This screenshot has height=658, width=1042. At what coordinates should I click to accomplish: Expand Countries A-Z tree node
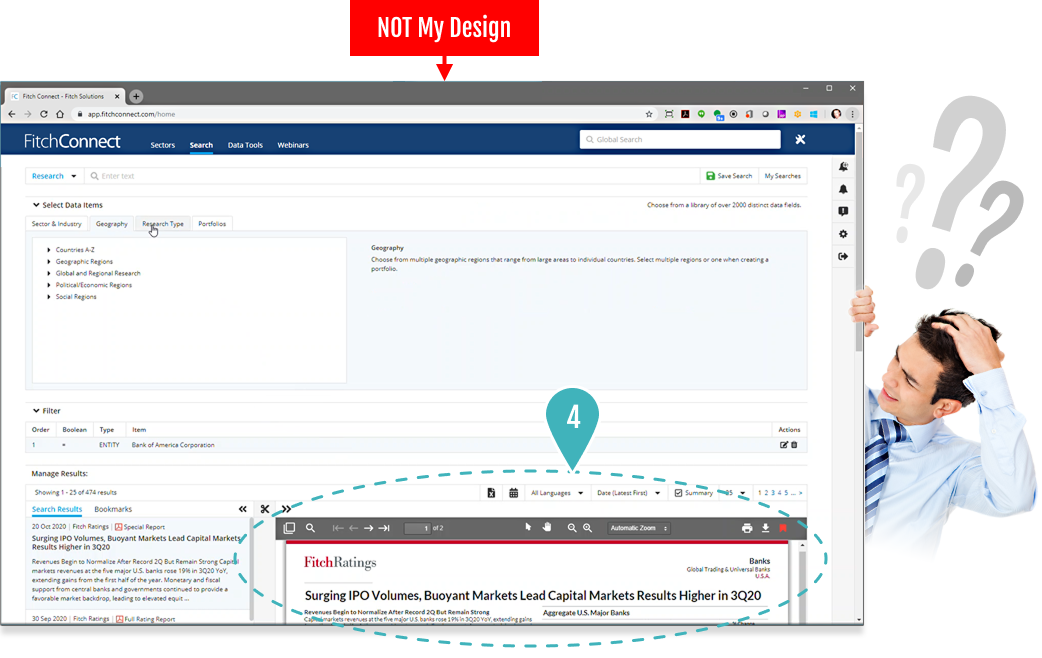(49, 251)
